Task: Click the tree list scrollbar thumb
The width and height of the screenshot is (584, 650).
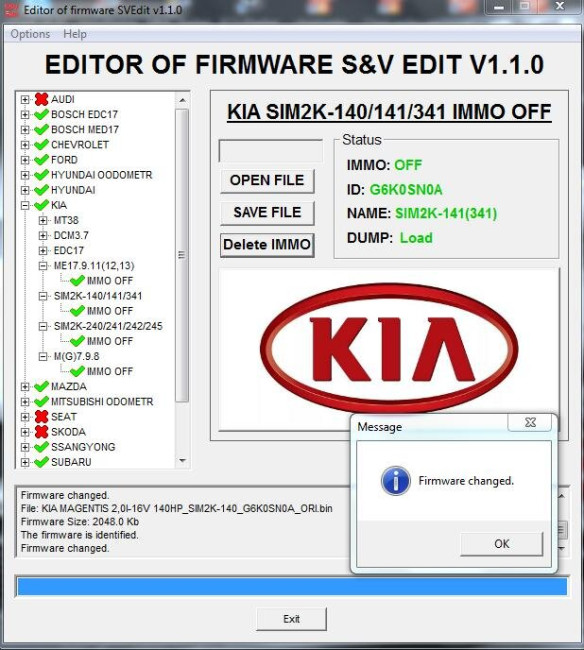Action: [x=182, y=255]
